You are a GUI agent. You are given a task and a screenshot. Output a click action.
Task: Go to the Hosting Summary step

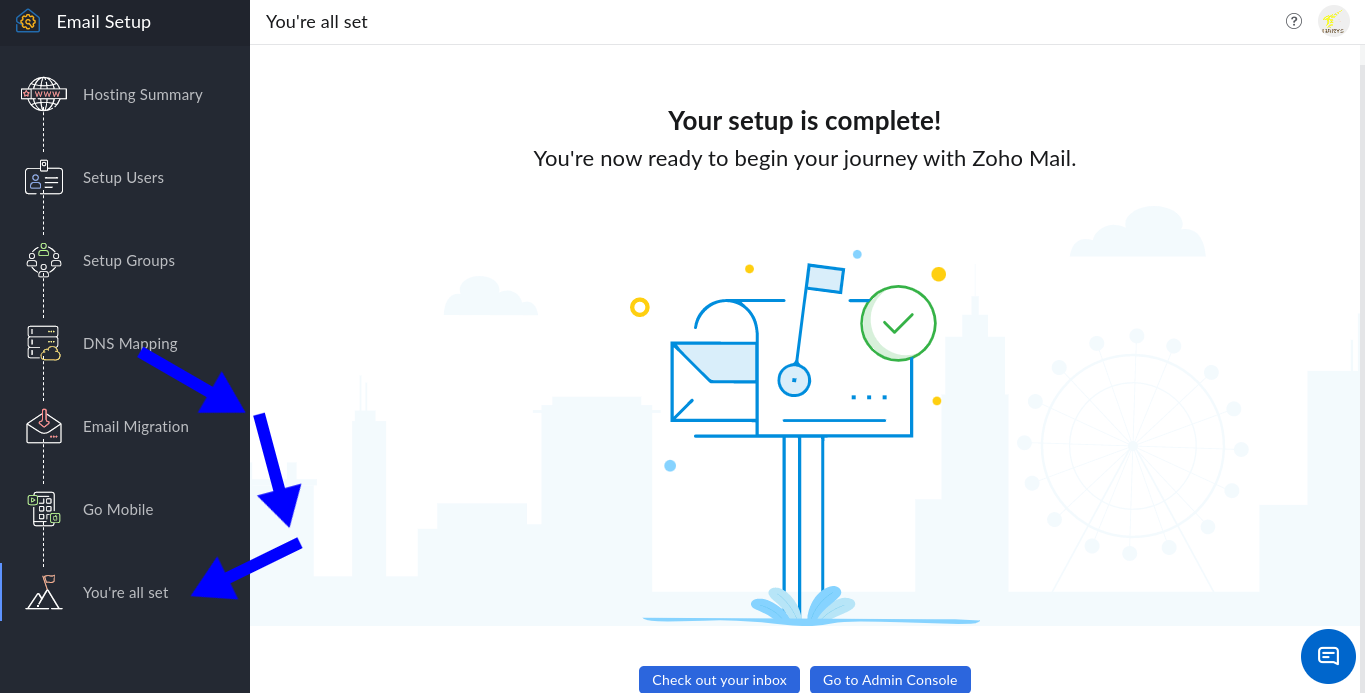(x=142, y=95)
